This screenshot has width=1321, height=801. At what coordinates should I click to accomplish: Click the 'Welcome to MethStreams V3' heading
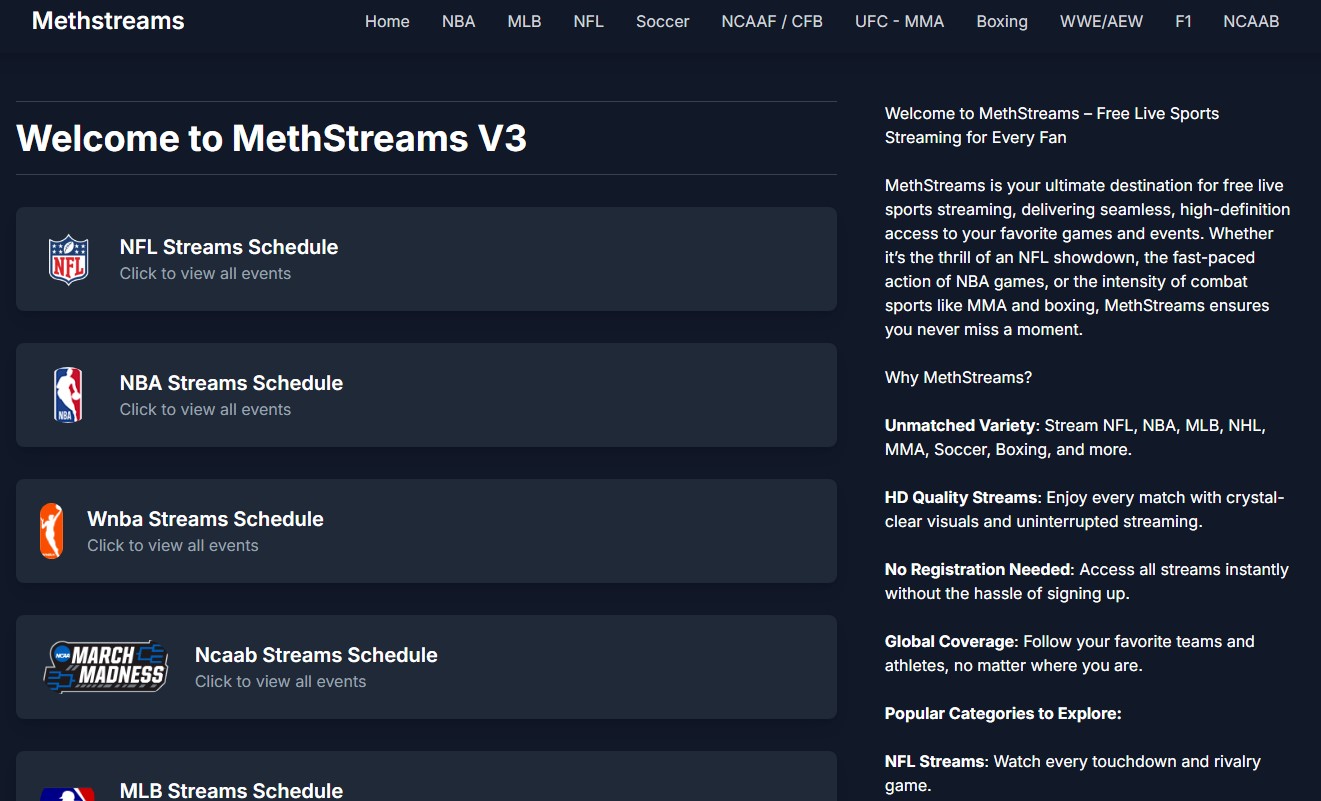tap(271, 138)
